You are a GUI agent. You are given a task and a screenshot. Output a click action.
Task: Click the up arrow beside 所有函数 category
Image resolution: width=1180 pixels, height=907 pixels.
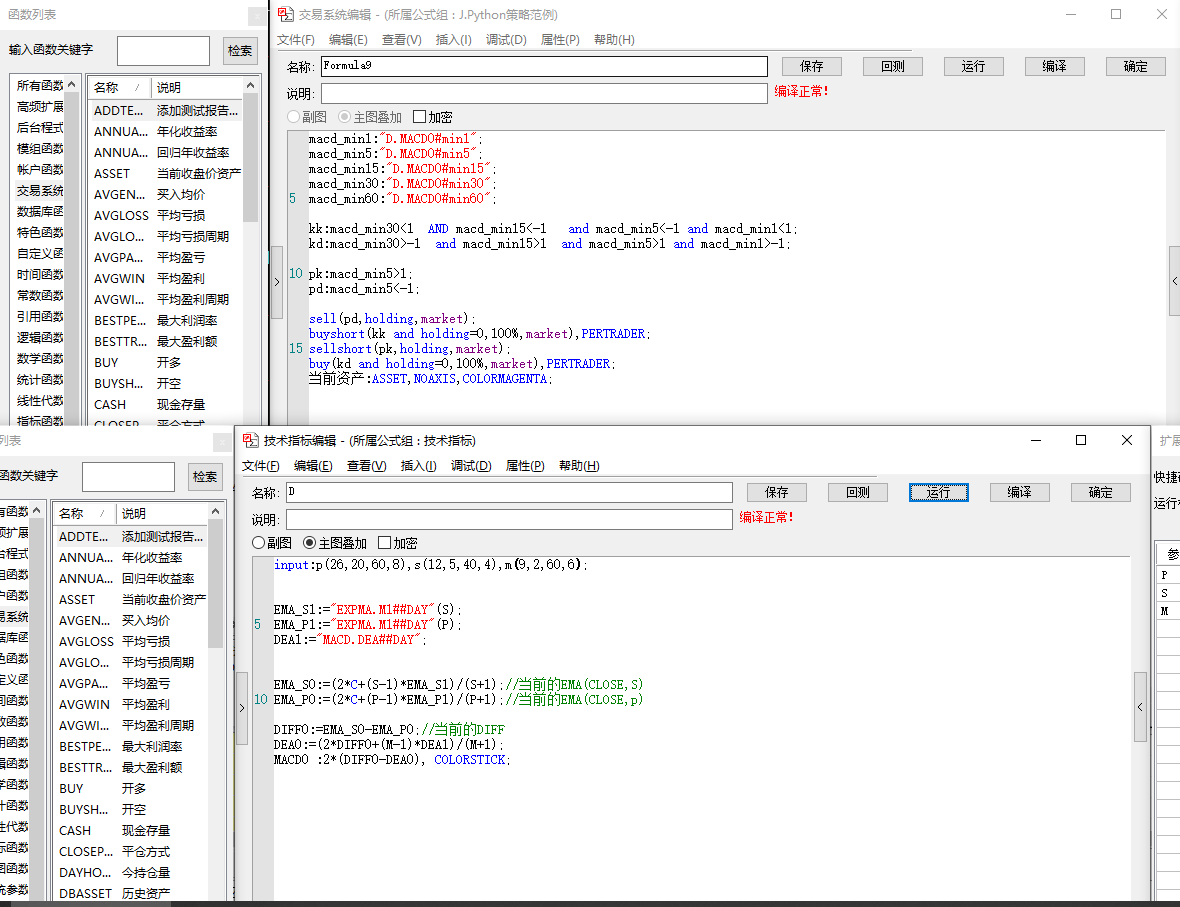tap(71, 84)
